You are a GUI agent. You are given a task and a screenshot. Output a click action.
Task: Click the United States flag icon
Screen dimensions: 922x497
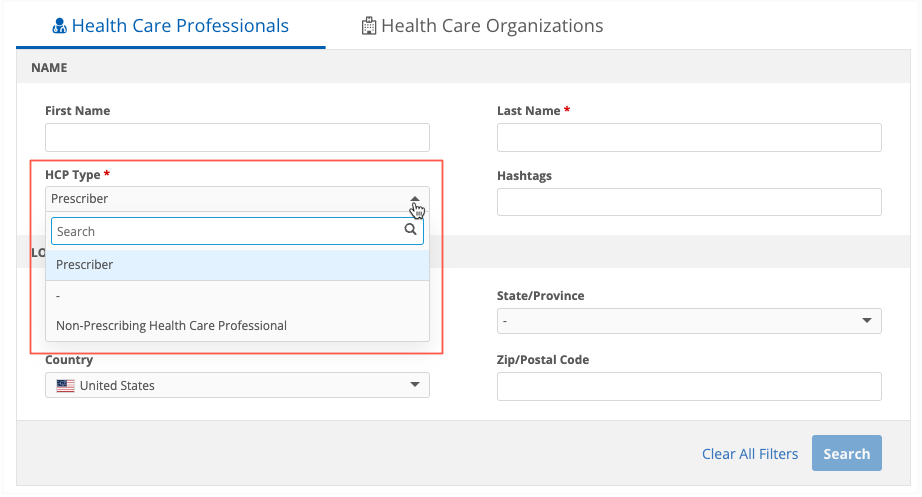pos(66,386)
